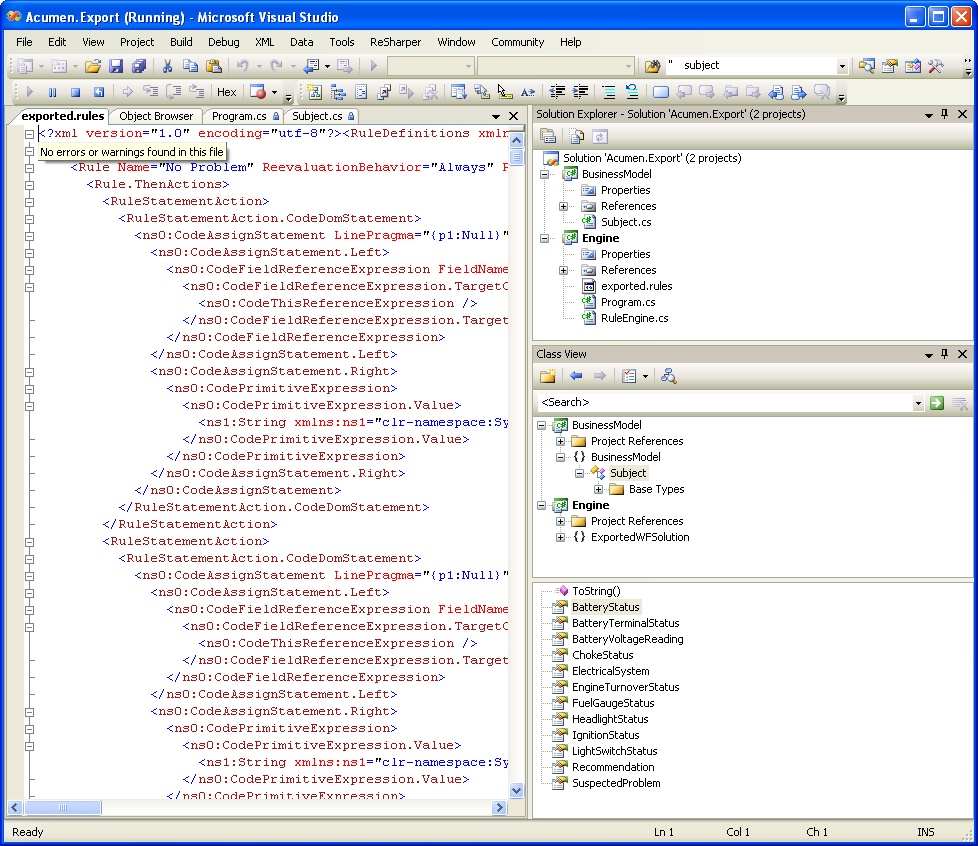Click the Class View search go button

937,403
